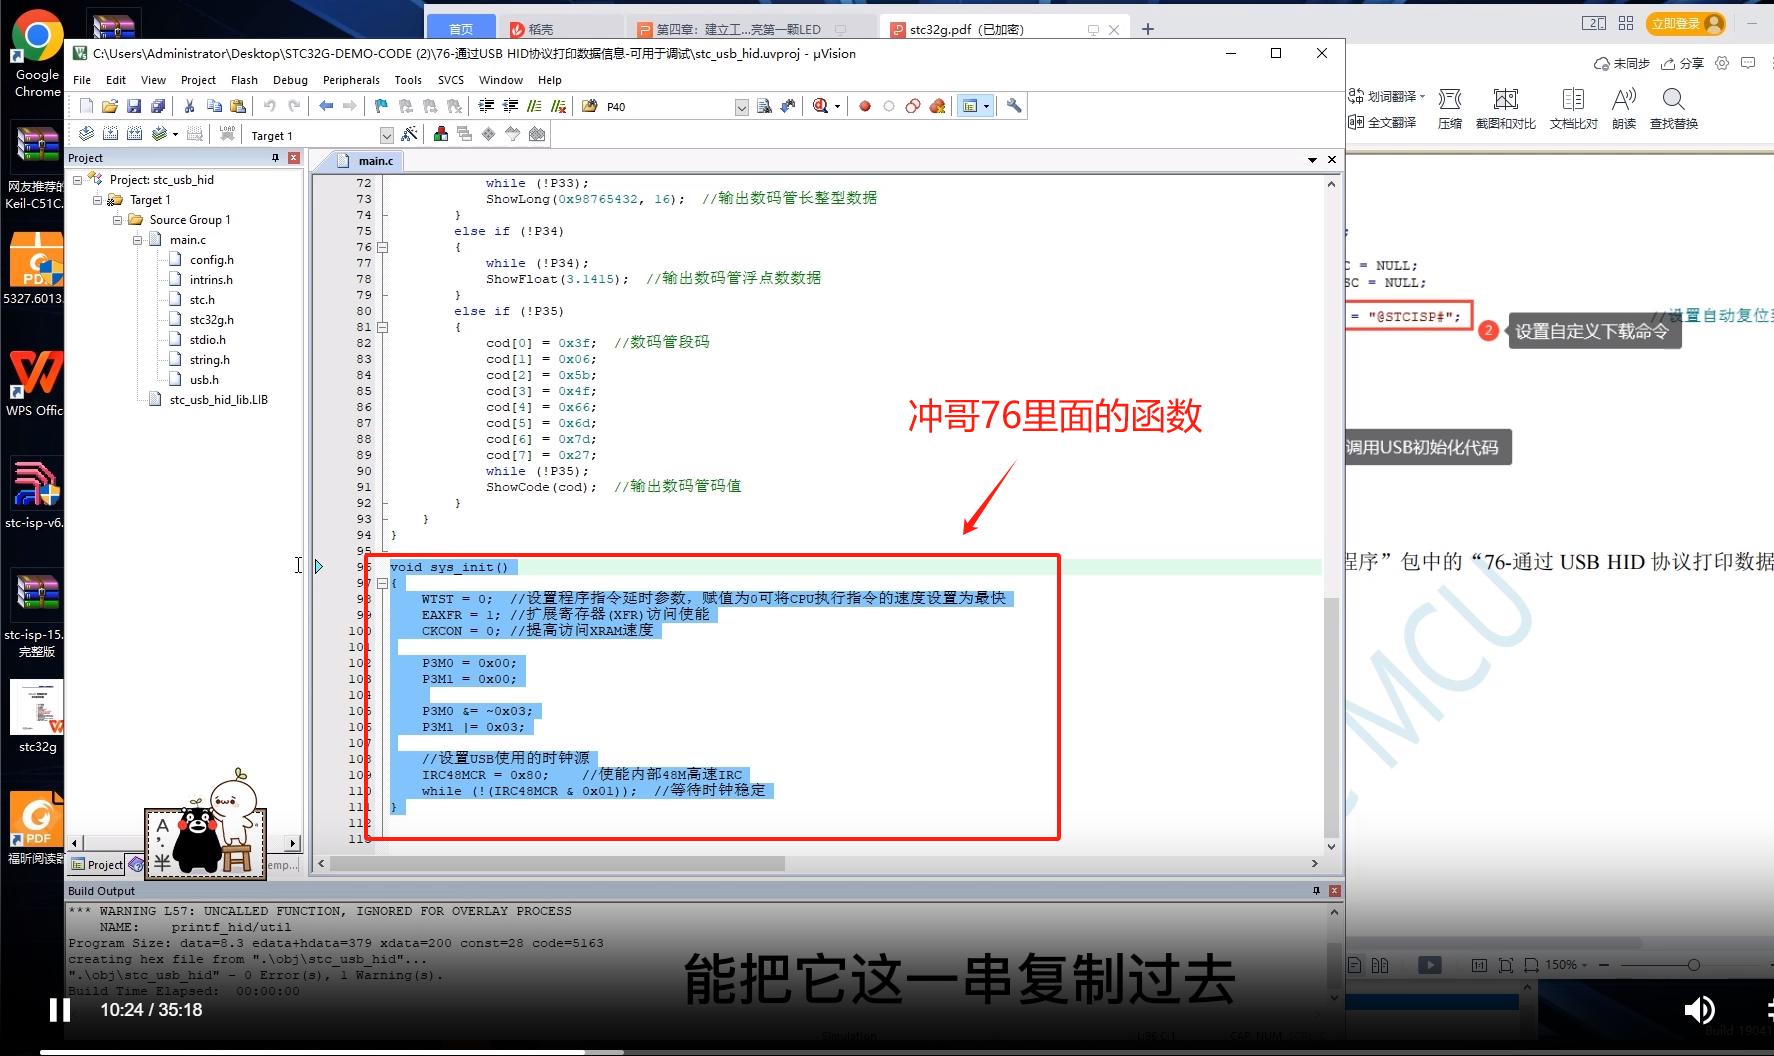This screenshot has width=1774, height=1056.
Task: Collapse Source Group 1 folder node
Action: click(x=117, y=220)
